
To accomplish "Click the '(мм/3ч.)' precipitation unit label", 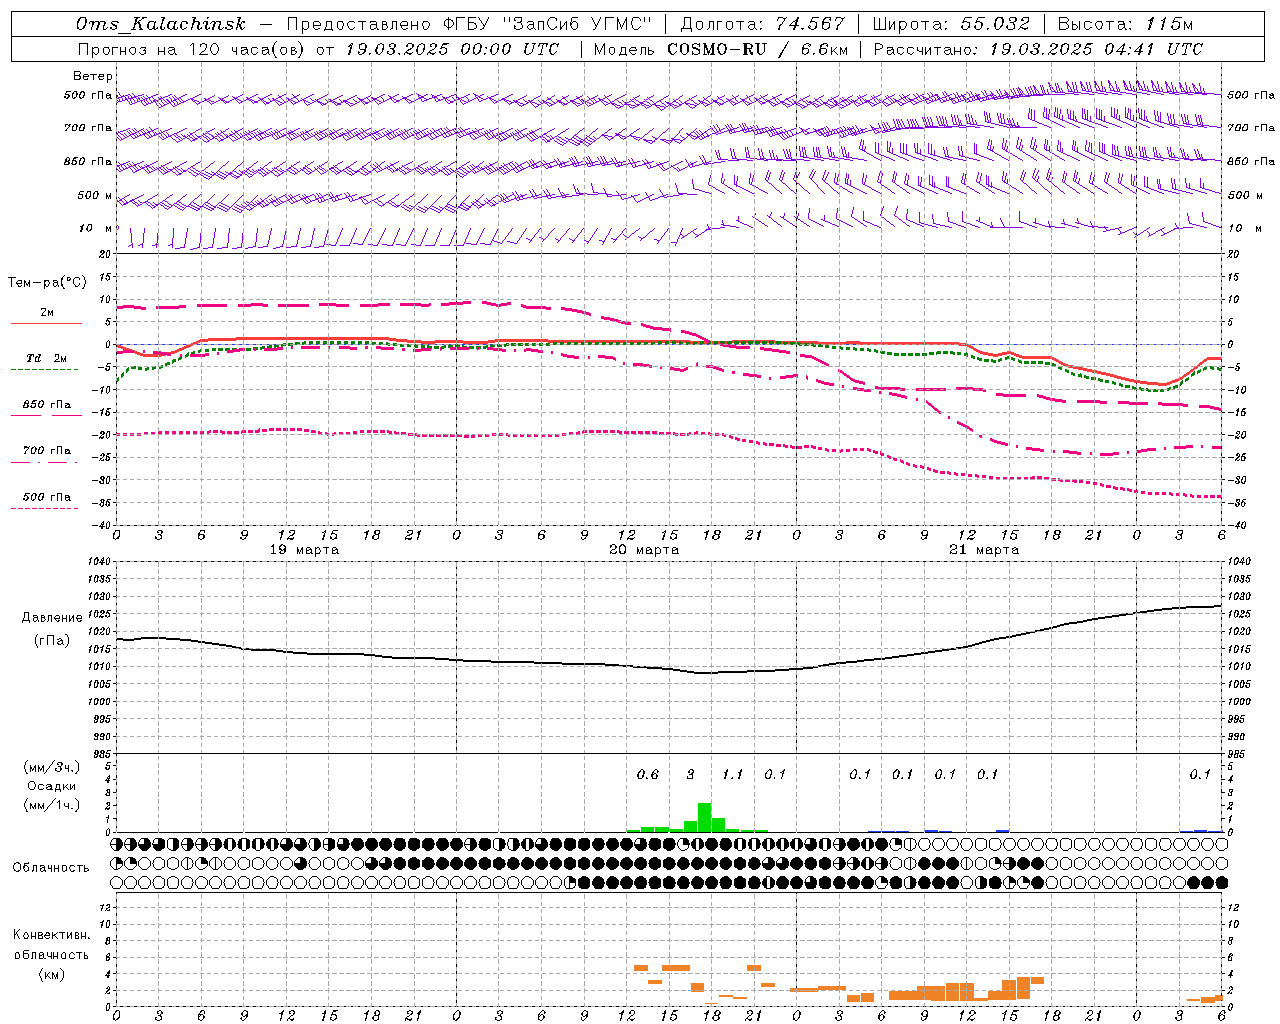I will tap(51, 767).
